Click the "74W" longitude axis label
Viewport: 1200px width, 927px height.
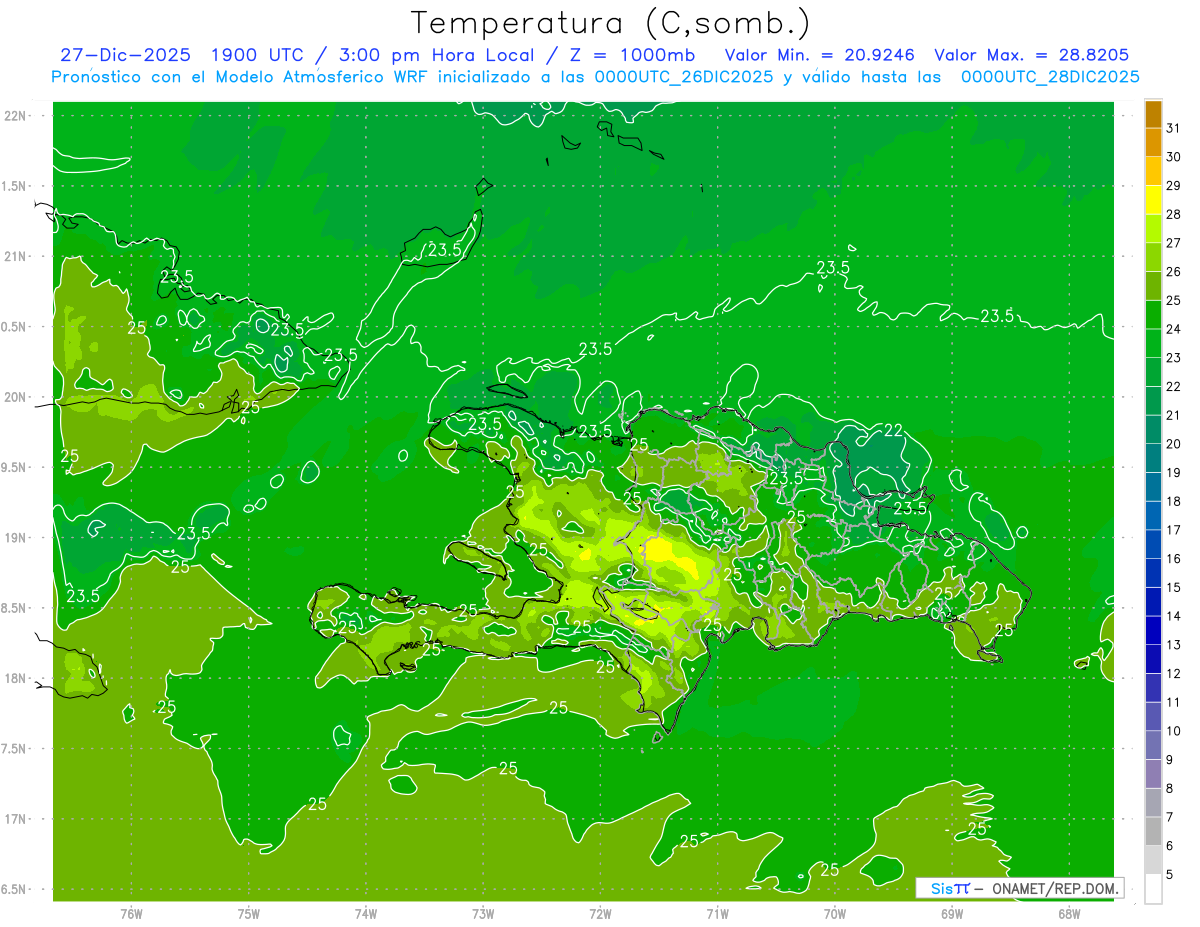[366, 913]
